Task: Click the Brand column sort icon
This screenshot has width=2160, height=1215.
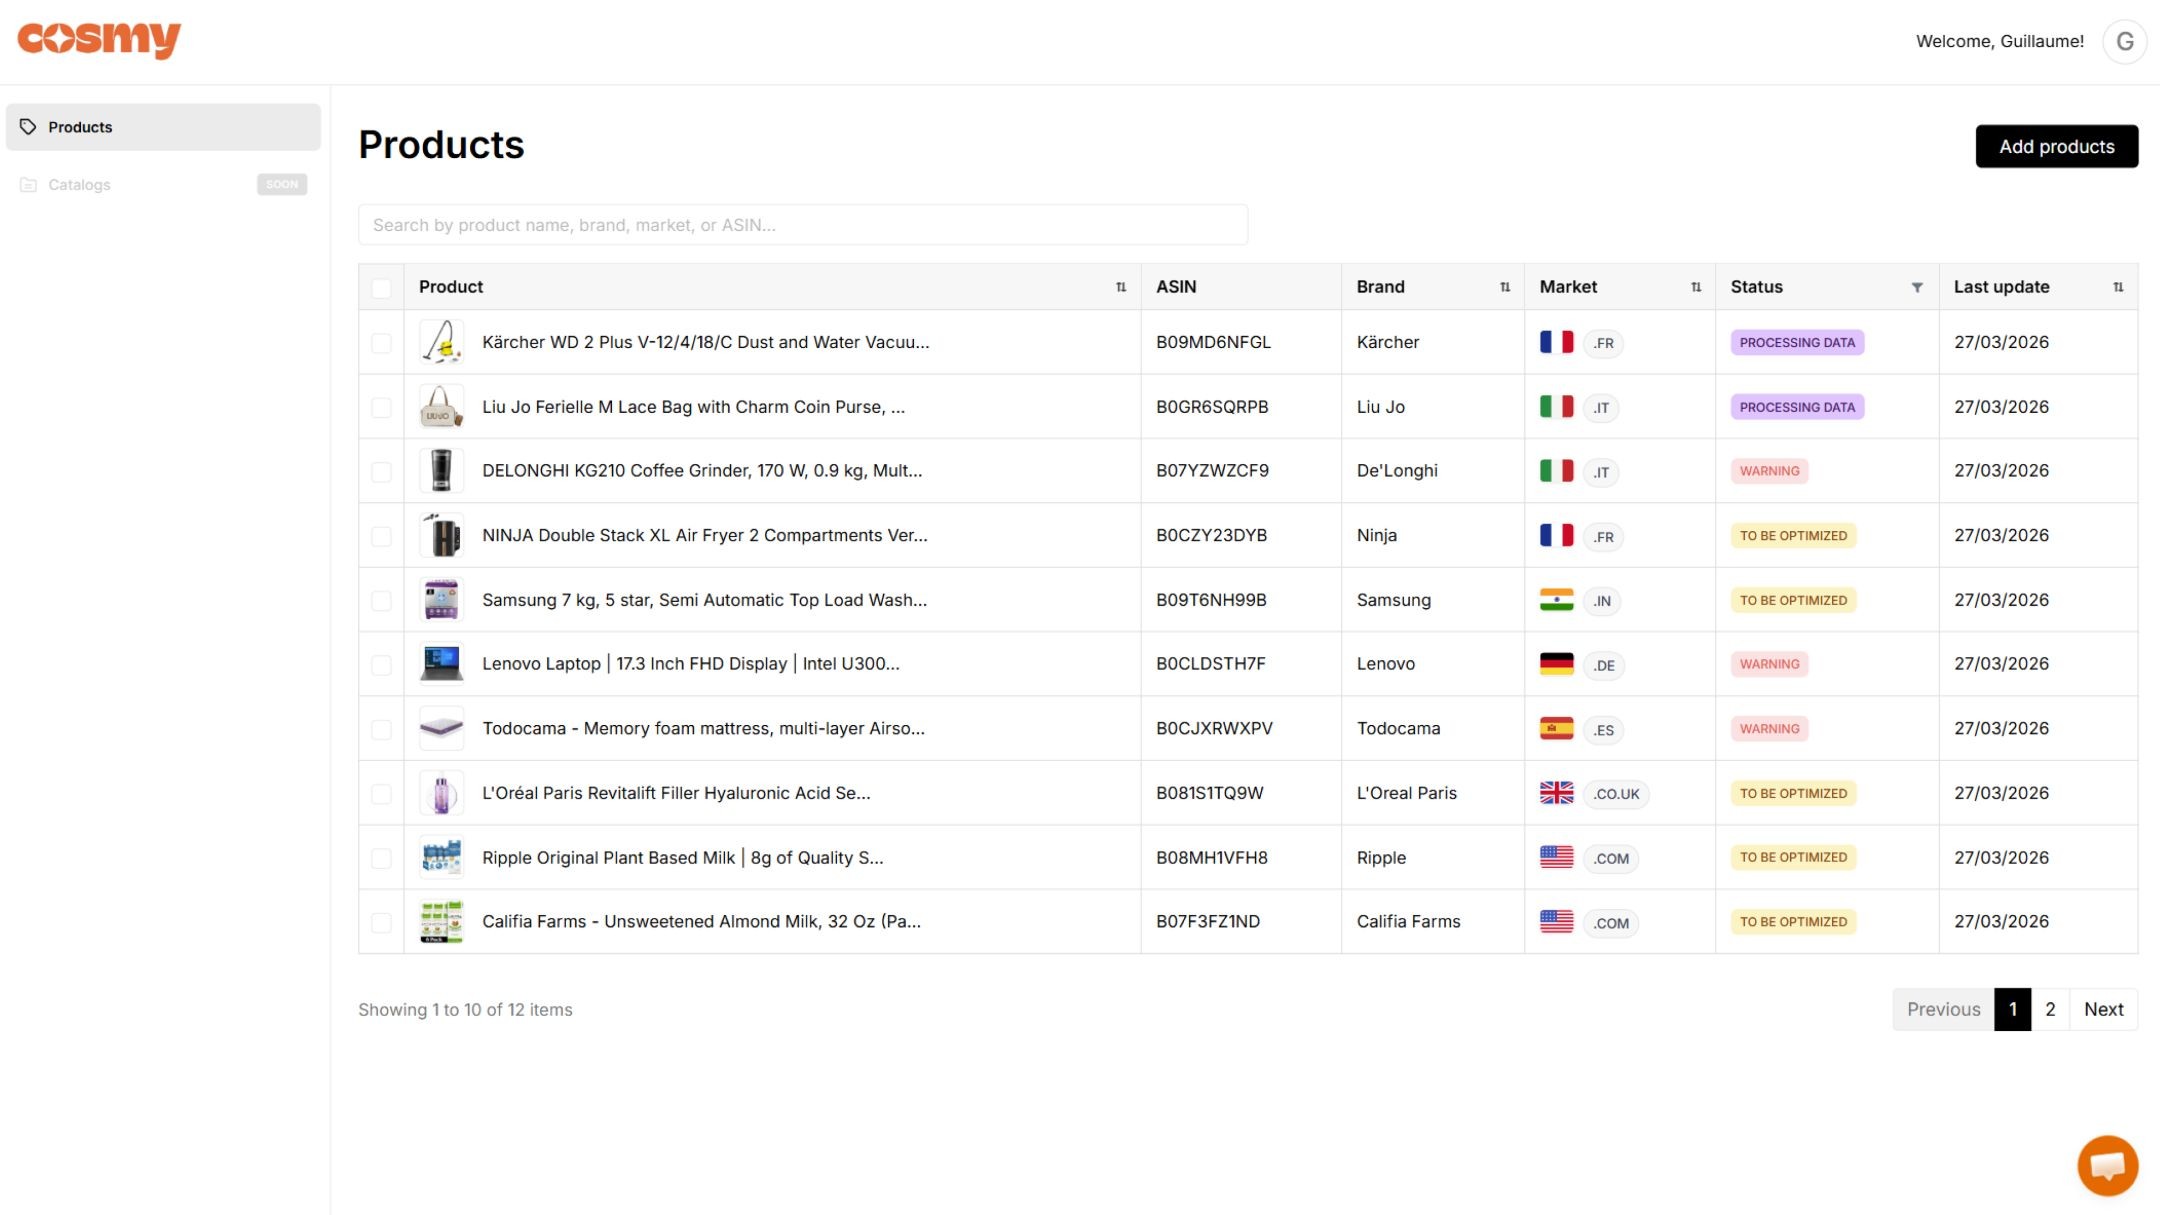Action: click(x=1505, y=287)
